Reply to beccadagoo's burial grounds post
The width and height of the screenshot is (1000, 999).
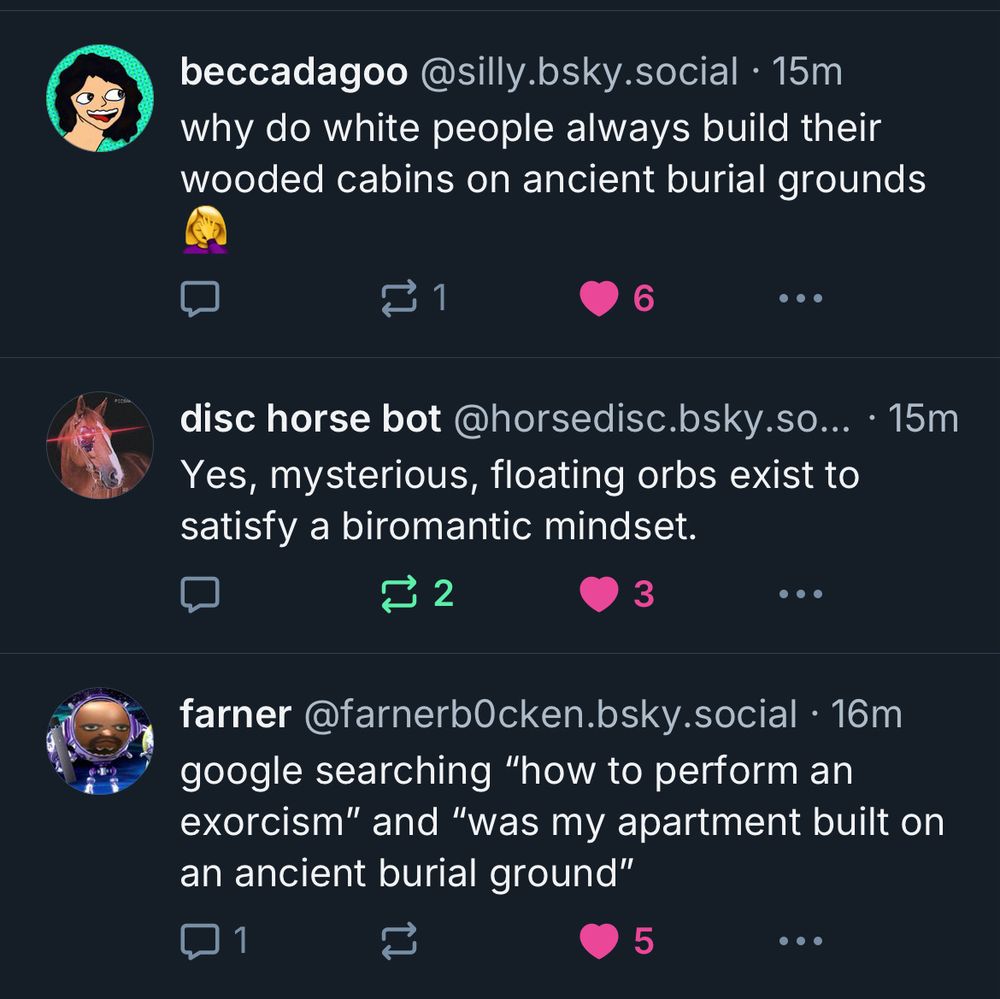pyautogui.click(x=199, y=298)
